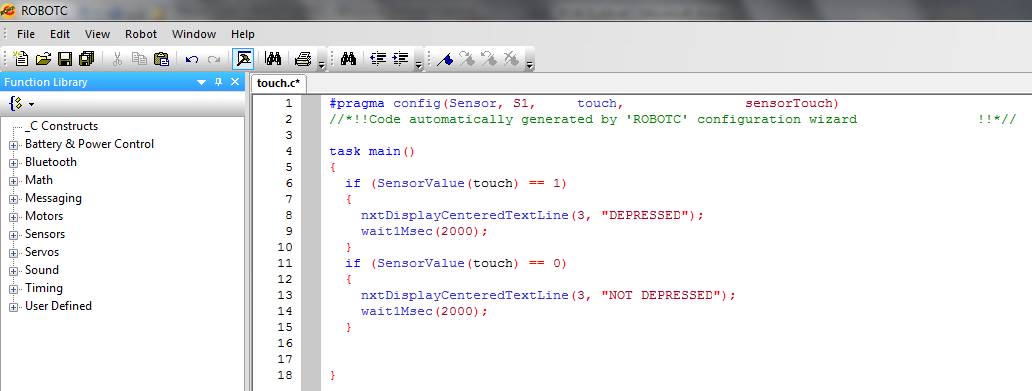The image size is (1032, 391).
Task: Click 'sensorTouch' in the pragma line
Action: tap(788, 103)
